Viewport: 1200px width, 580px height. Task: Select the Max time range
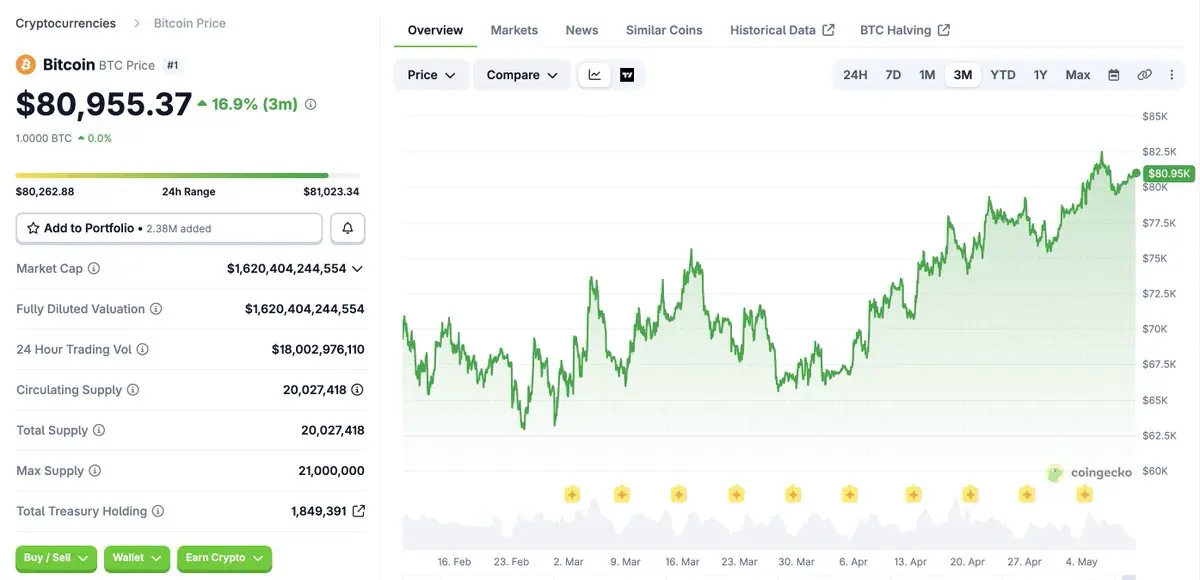point(1078,75)
